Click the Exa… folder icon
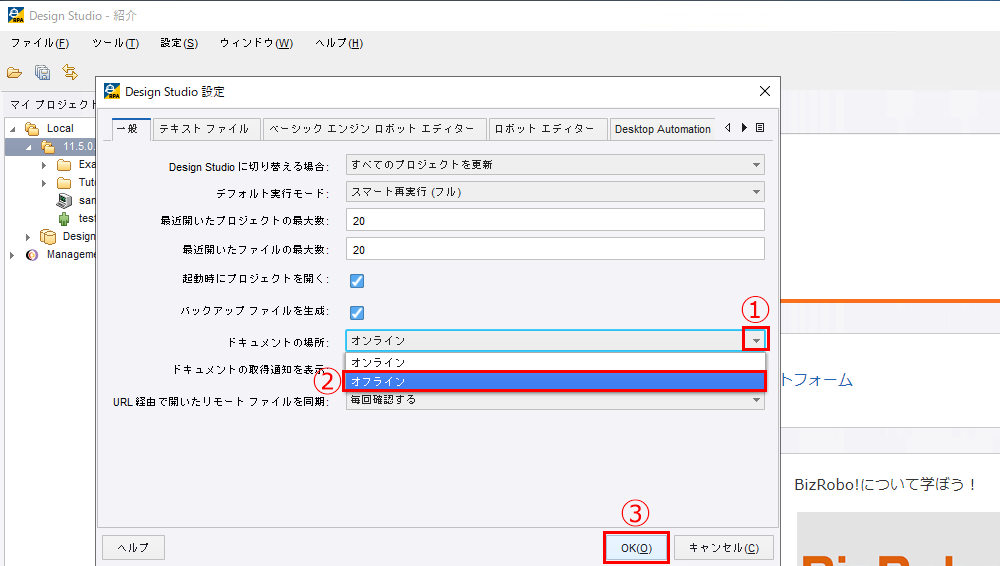Viewport: 1000px width, 566px height. tap(64, 165)
